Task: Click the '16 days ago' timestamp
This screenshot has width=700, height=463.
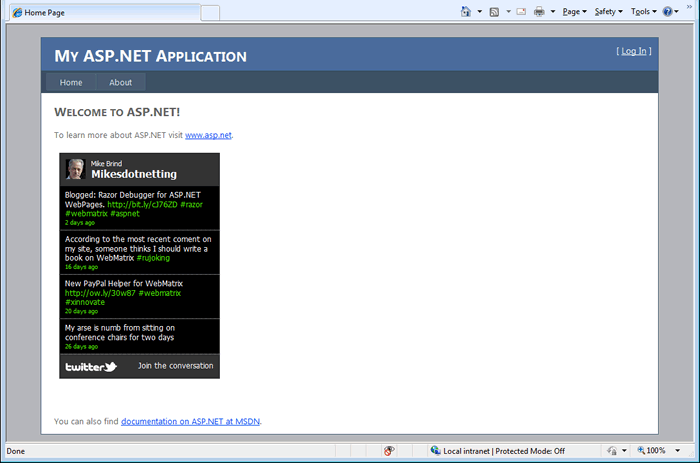Action: [x=81, y=267]
